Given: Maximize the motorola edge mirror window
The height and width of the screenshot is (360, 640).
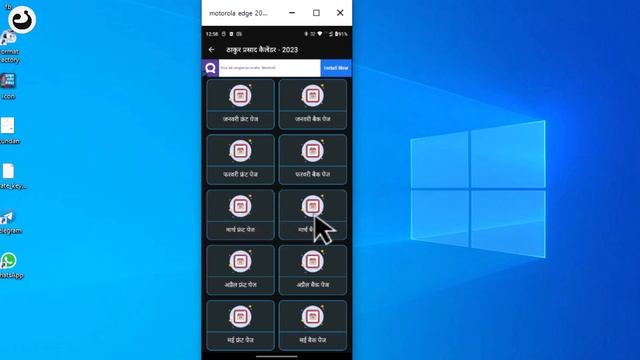Looking at the screenshot, I should click(316, 13).
